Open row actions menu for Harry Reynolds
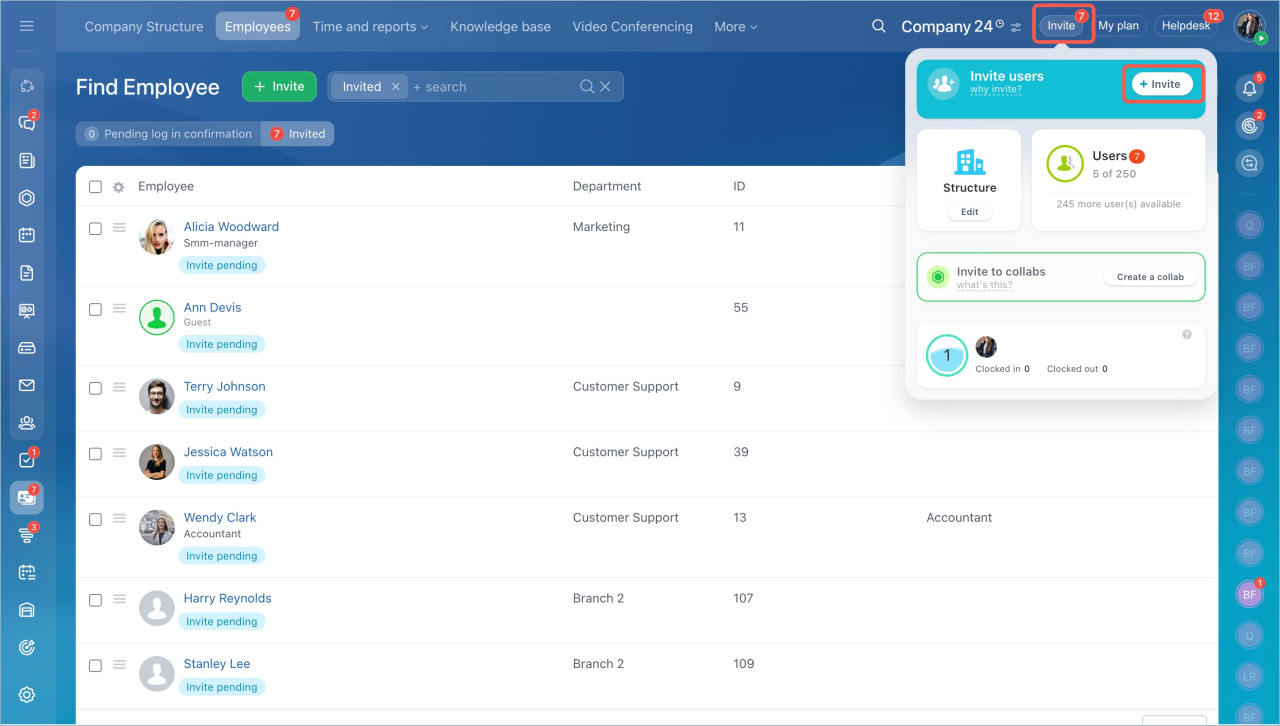Viewport: 1280px width, 726px height. pos(119,599)
